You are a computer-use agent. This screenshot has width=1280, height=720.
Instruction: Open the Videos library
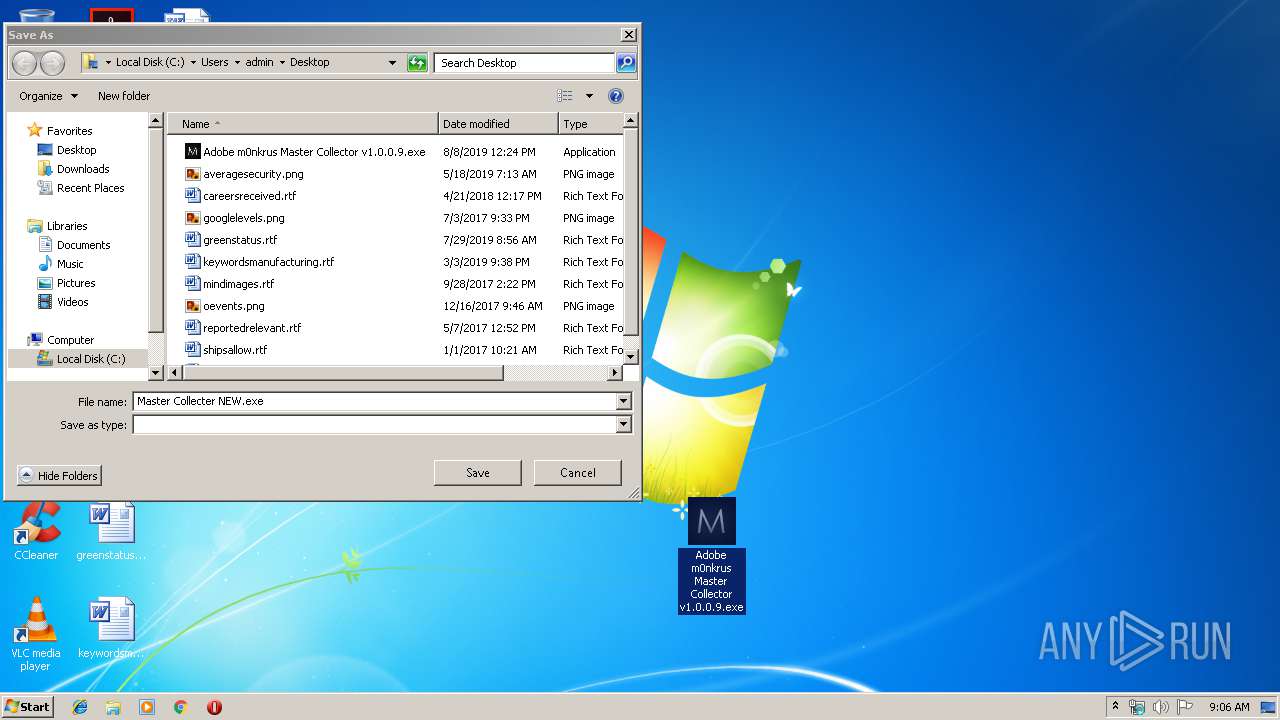coord(72,302)
